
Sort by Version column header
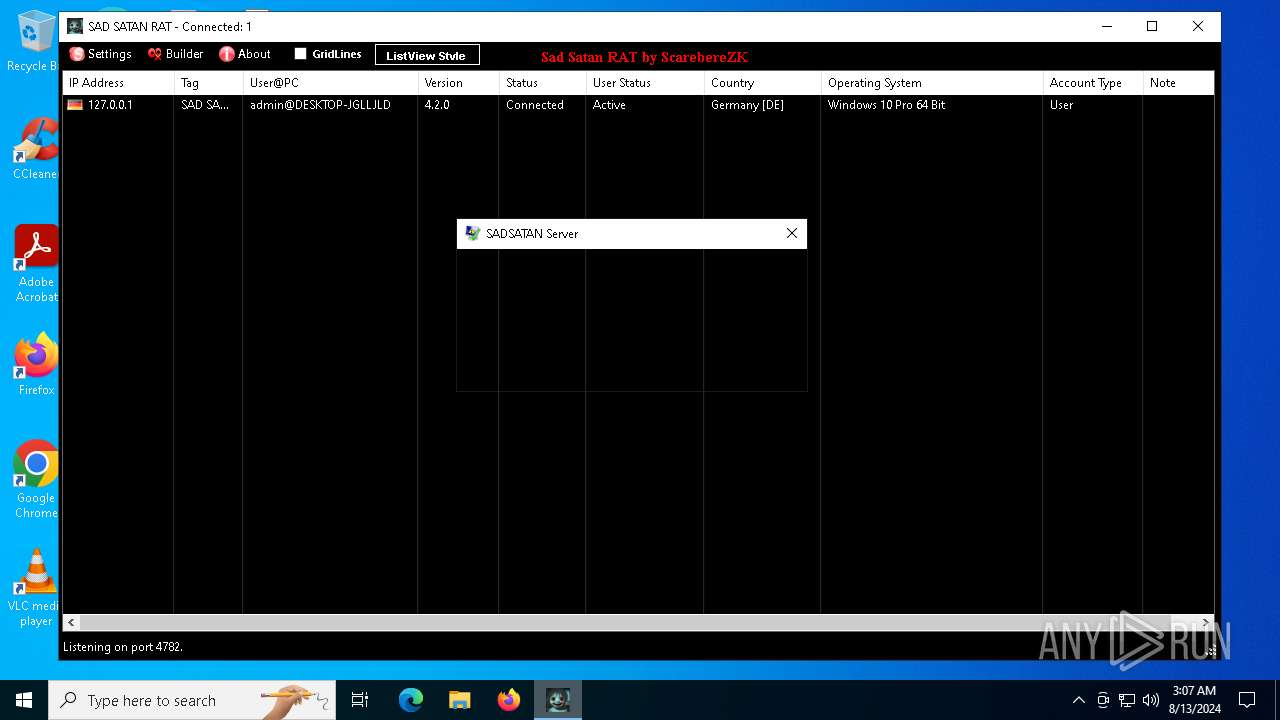(x=459, y=83)
